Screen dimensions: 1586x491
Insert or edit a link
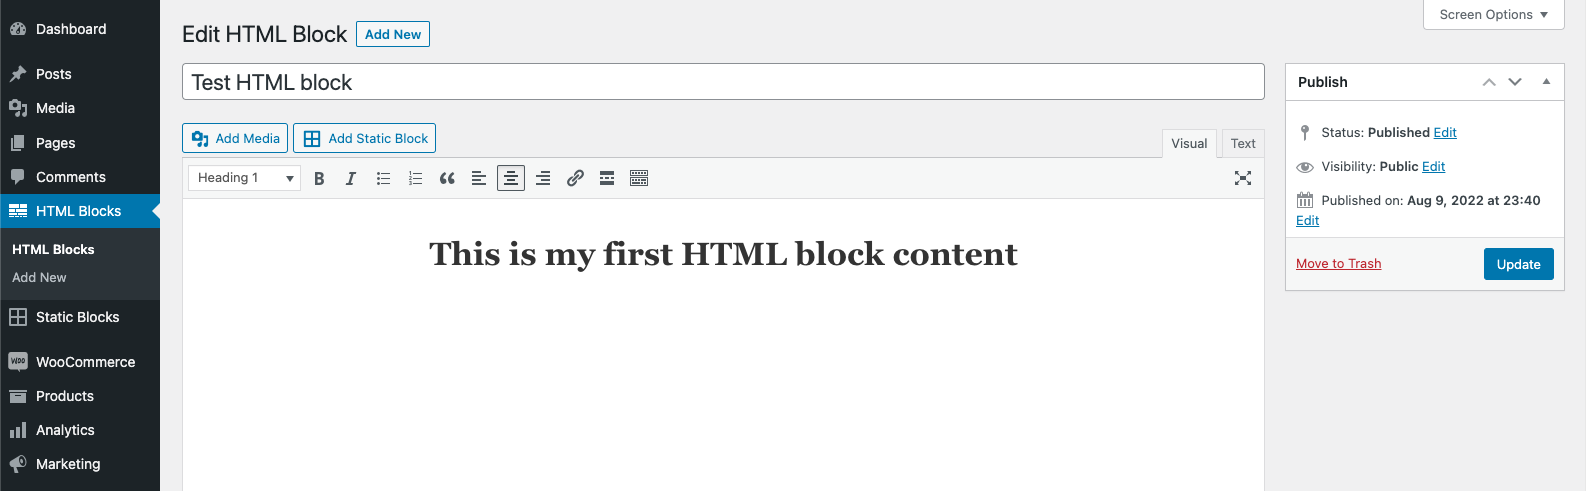point(575,178)
